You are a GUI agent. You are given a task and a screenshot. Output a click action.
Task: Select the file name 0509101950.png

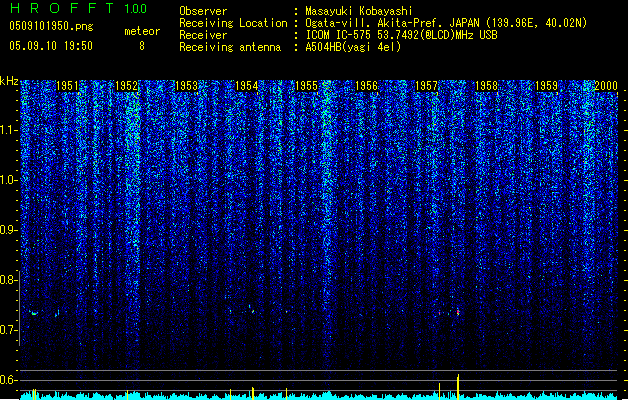(x=51, y=26)
